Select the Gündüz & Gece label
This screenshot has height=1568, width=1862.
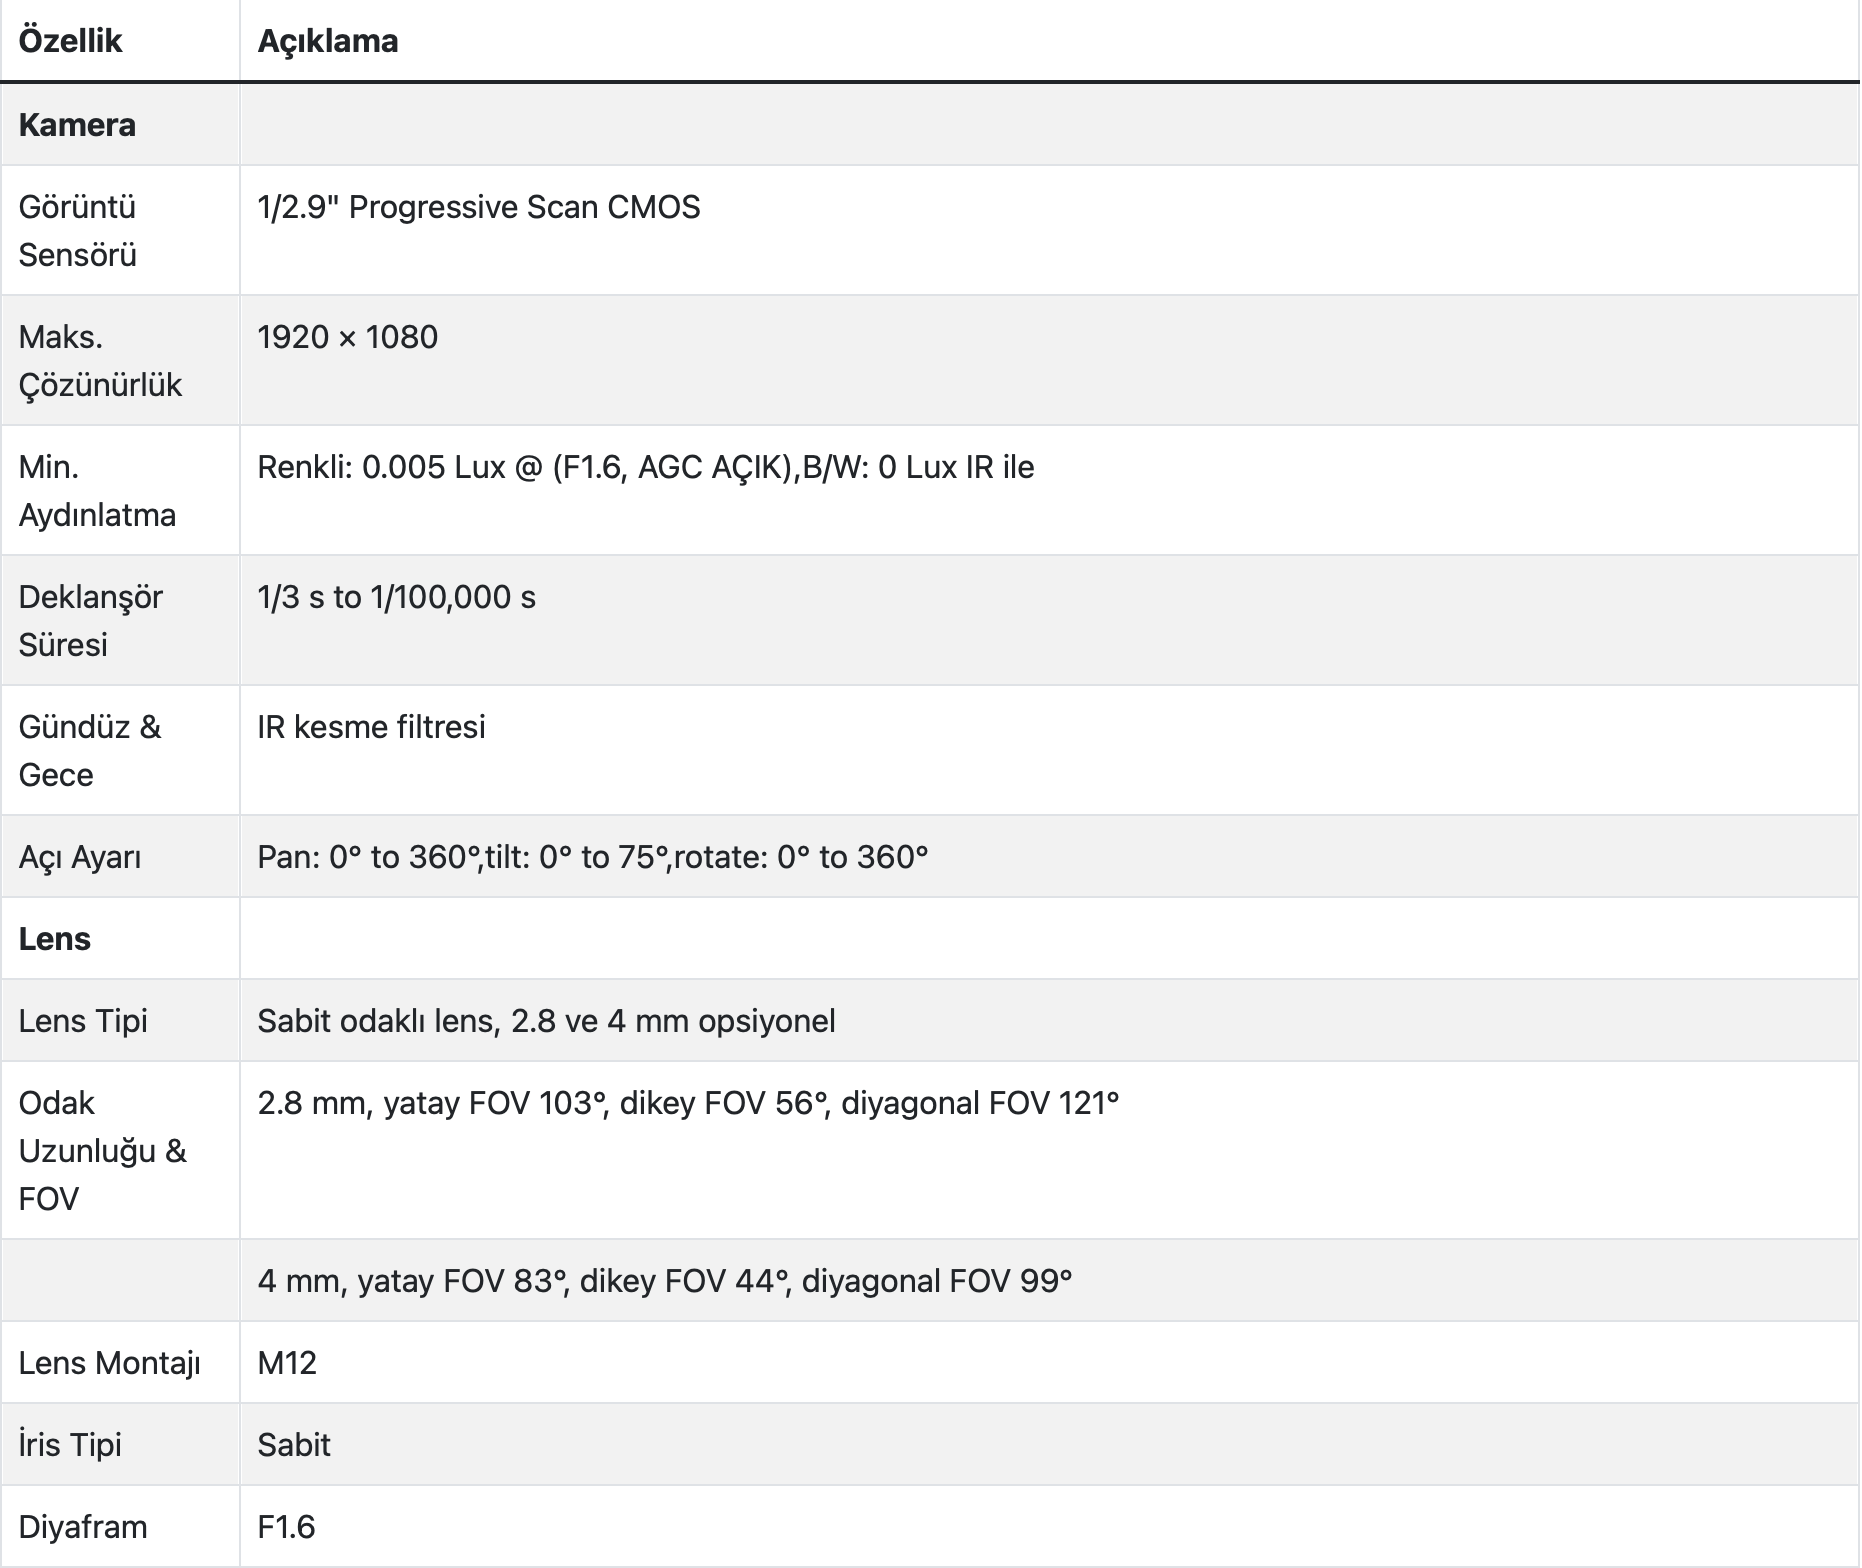(89, 751)
